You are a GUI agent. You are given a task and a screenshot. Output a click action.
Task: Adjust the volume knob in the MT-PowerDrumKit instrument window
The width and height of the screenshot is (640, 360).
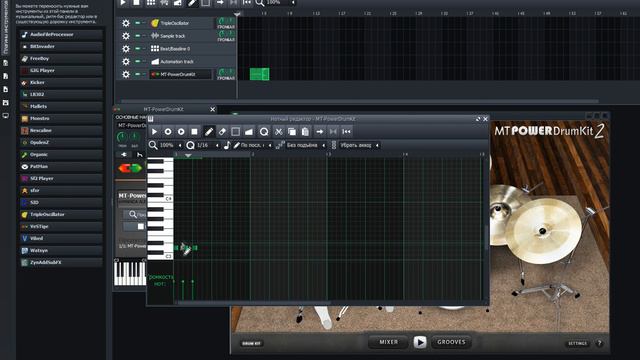[122, 137]
